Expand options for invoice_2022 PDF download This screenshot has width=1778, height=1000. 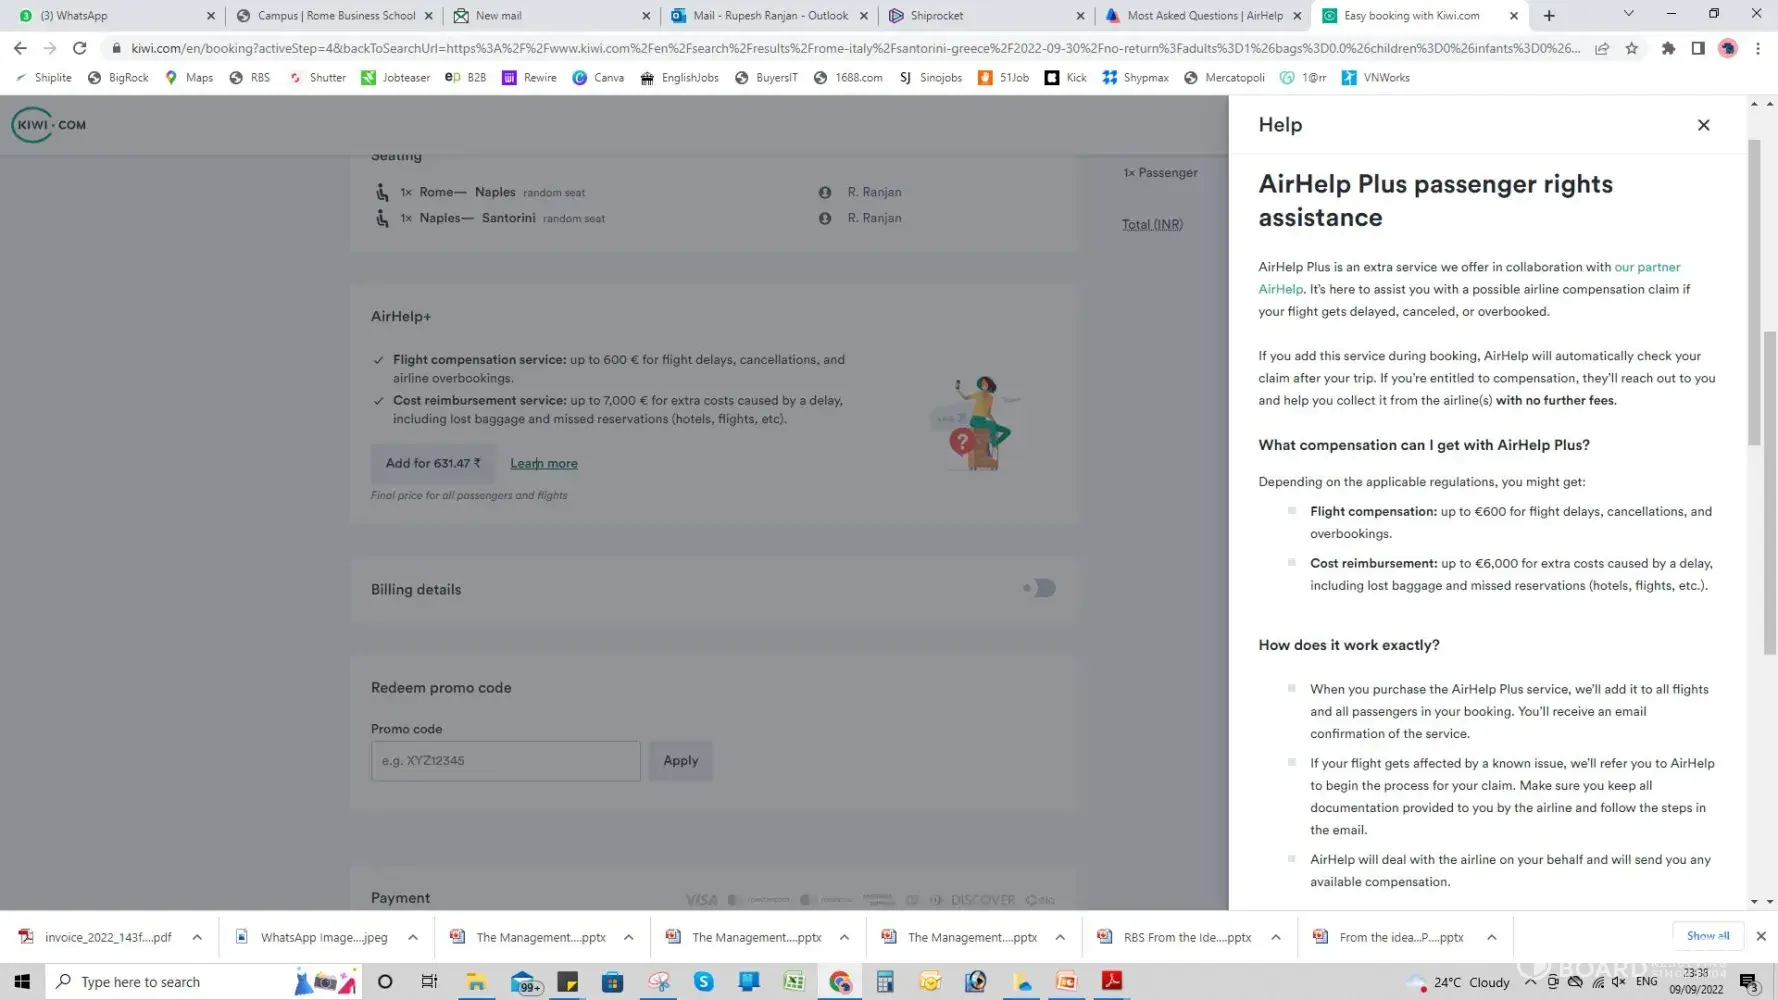pyautogui.click(x=197, y=937)
